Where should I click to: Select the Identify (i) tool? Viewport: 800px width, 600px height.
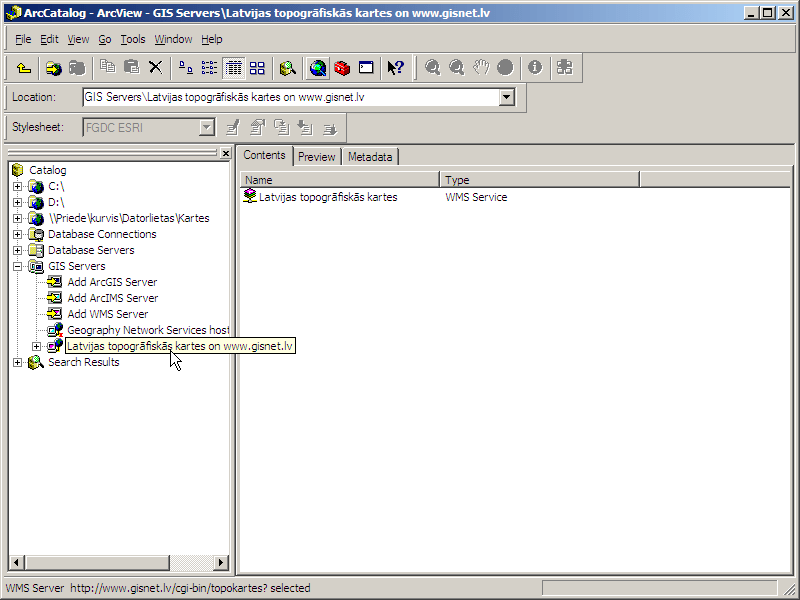(x=535, y=68)
